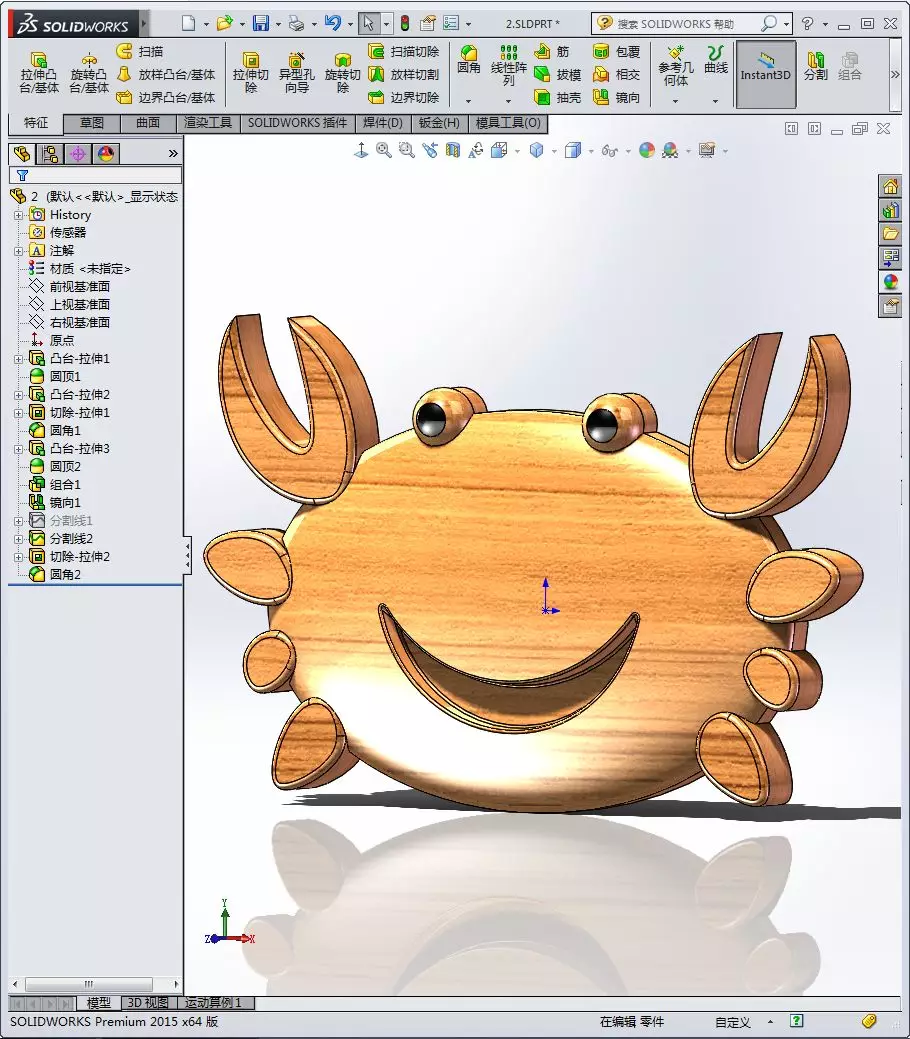Viewport: 910px width, 1039px height.
Task: Switch to the 草图 (Sketch) tab
Action: click(92, 123)
